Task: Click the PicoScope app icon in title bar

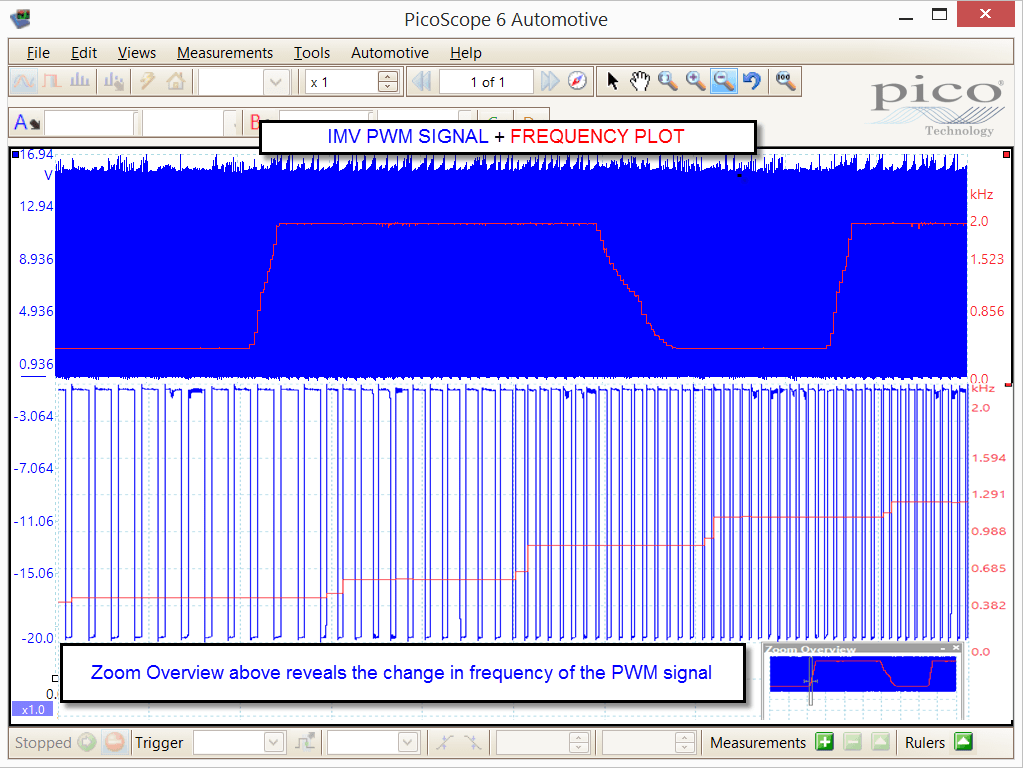Action: pyautogui.click(x=20, y=18)
